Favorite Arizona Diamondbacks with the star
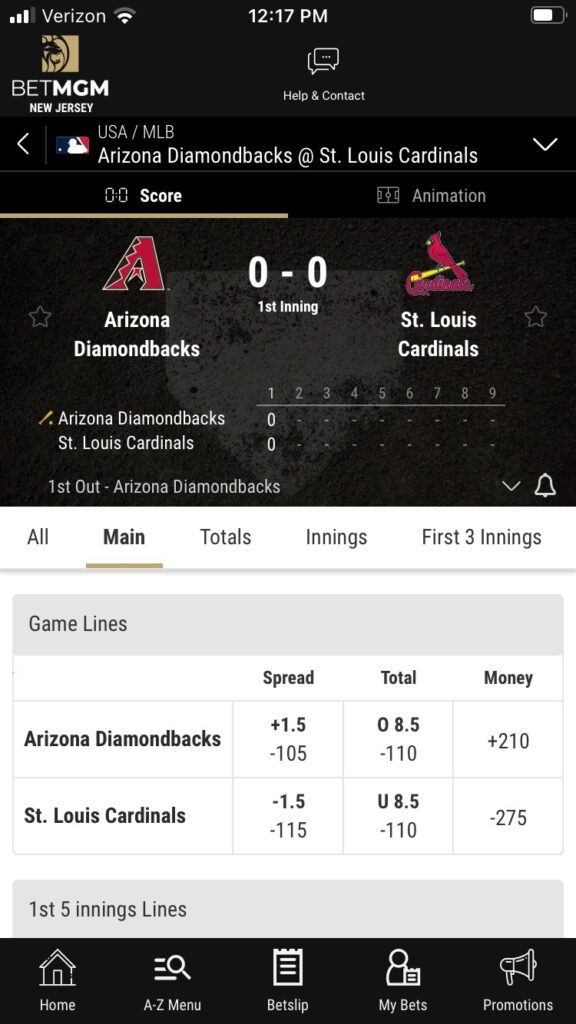Image resolution: width=576 pixels, height=1024 pixels. [x=40, y=317]
